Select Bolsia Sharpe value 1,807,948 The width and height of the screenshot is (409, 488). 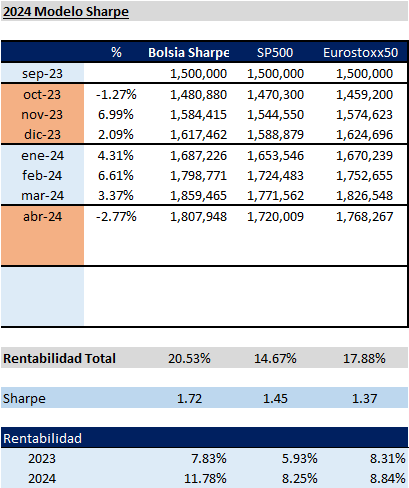tap(199, 217)
